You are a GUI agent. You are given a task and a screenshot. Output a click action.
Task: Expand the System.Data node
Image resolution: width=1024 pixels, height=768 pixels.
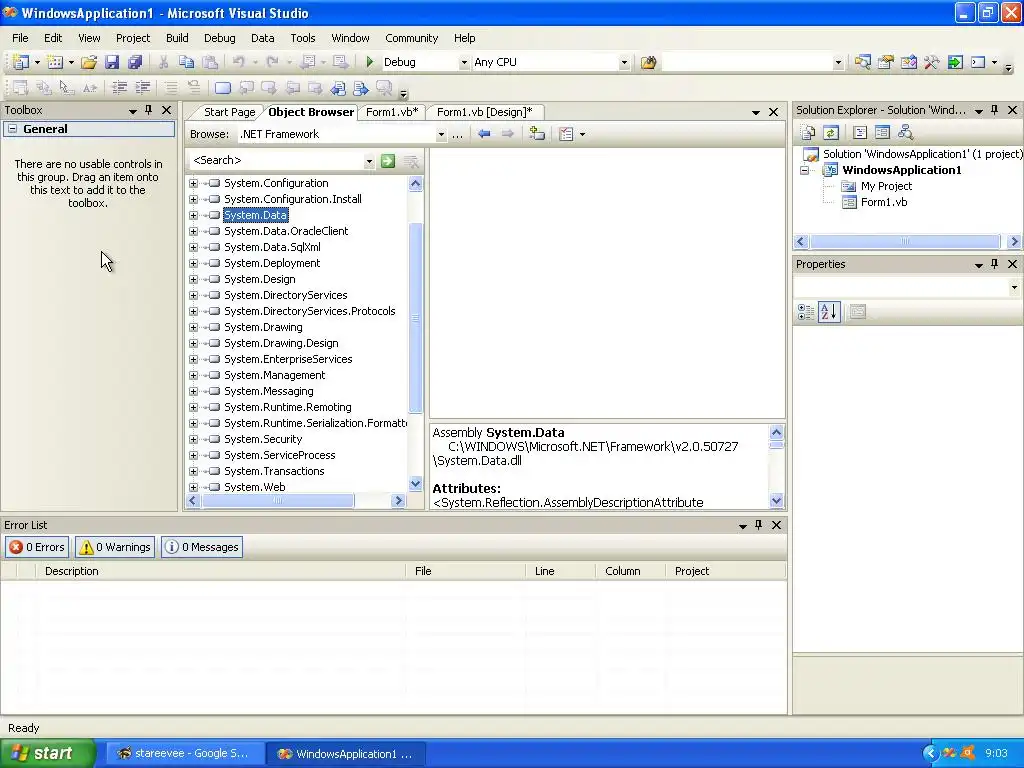[x=193, y=216]
